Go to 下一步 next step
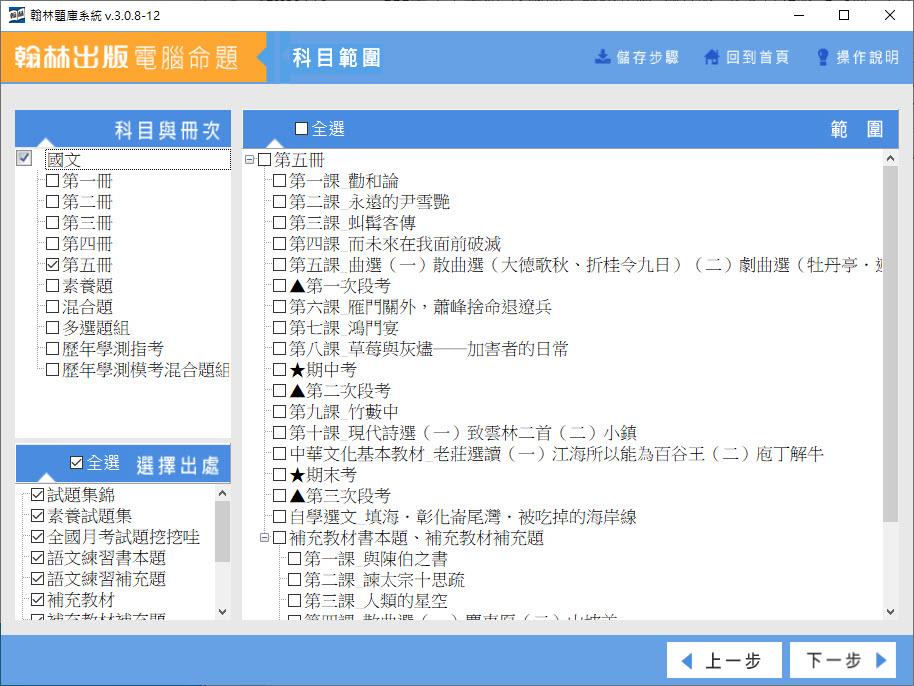 pos(839,661)
